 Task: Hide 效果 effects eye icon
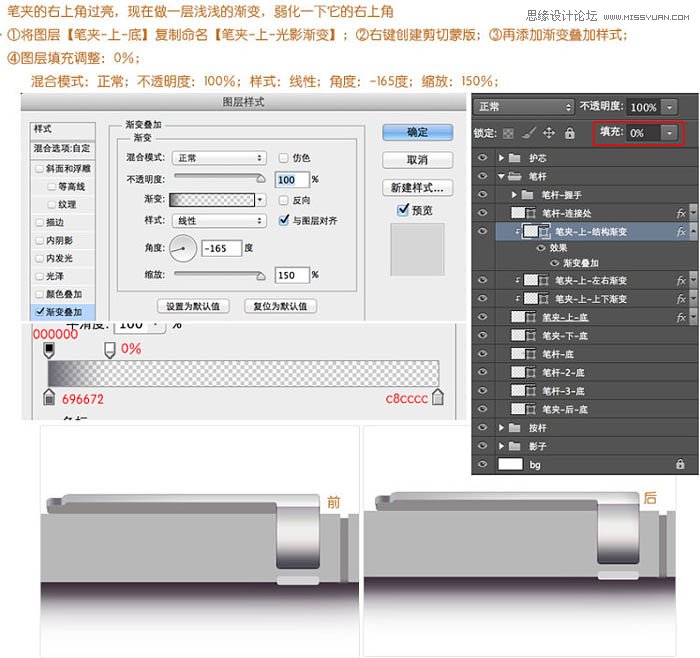(x=541, y=248)
